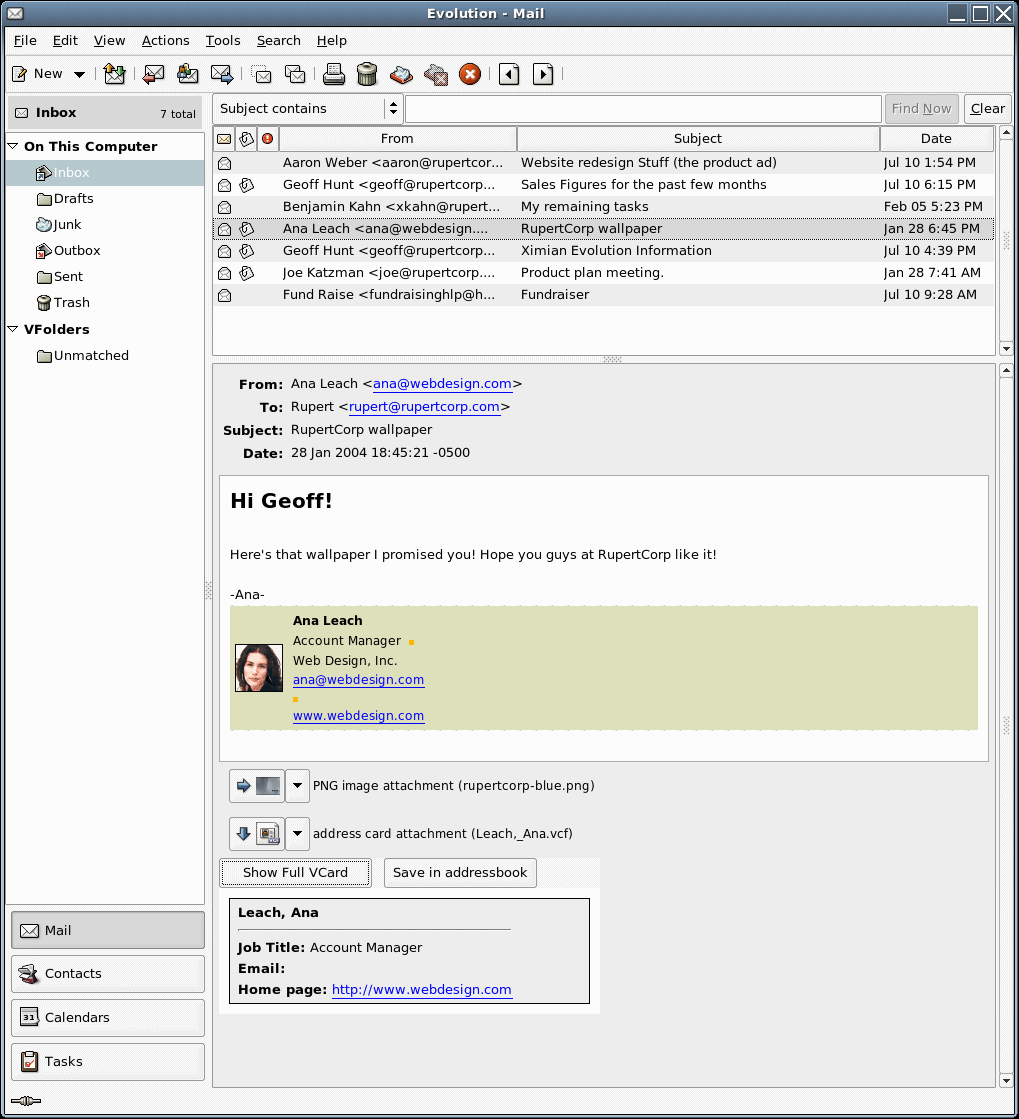This screenshot has width=1019, height=1119.
Task: Collapse the 'On This Computer' folder tree
Action: pos(13,147)
